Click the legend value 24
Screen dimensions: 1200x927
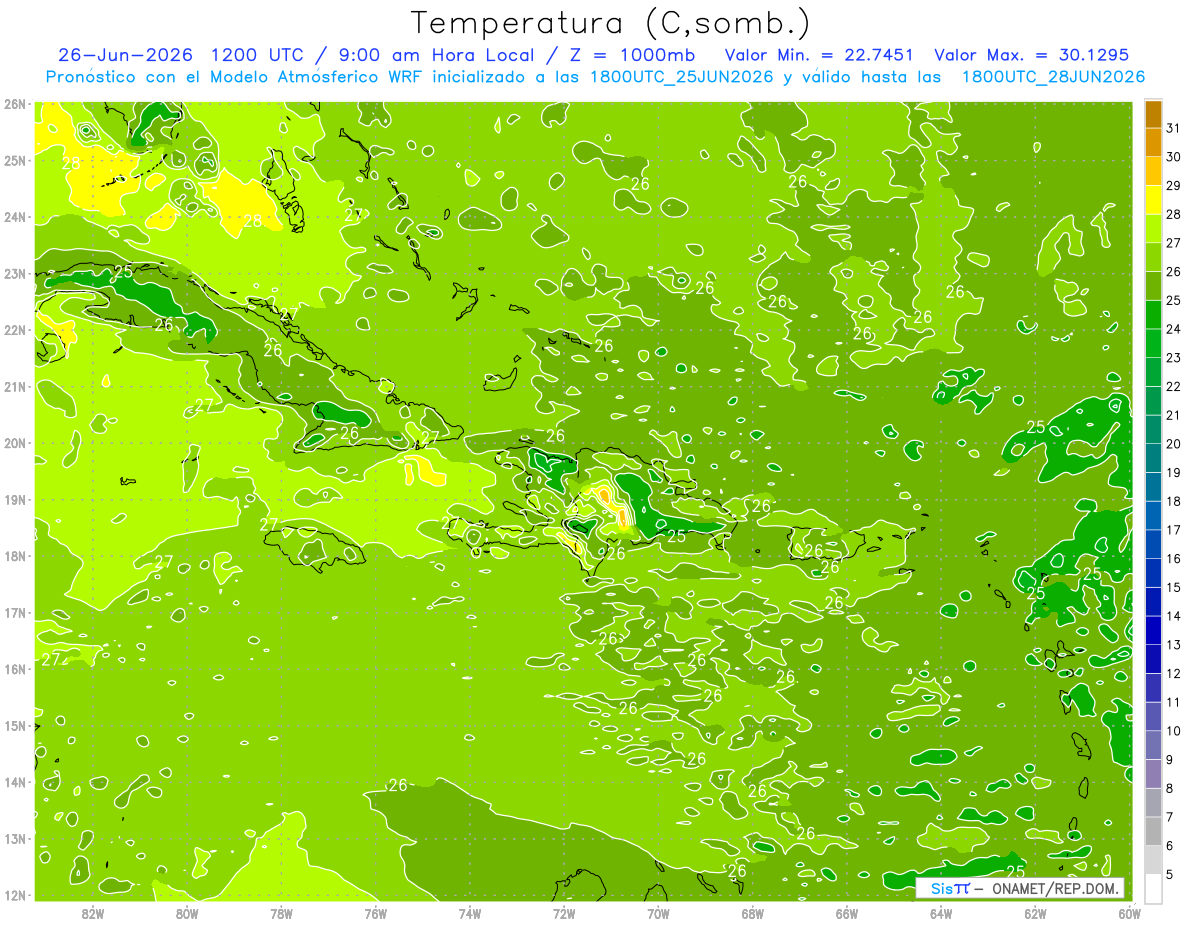click(x=1174, y=329)
